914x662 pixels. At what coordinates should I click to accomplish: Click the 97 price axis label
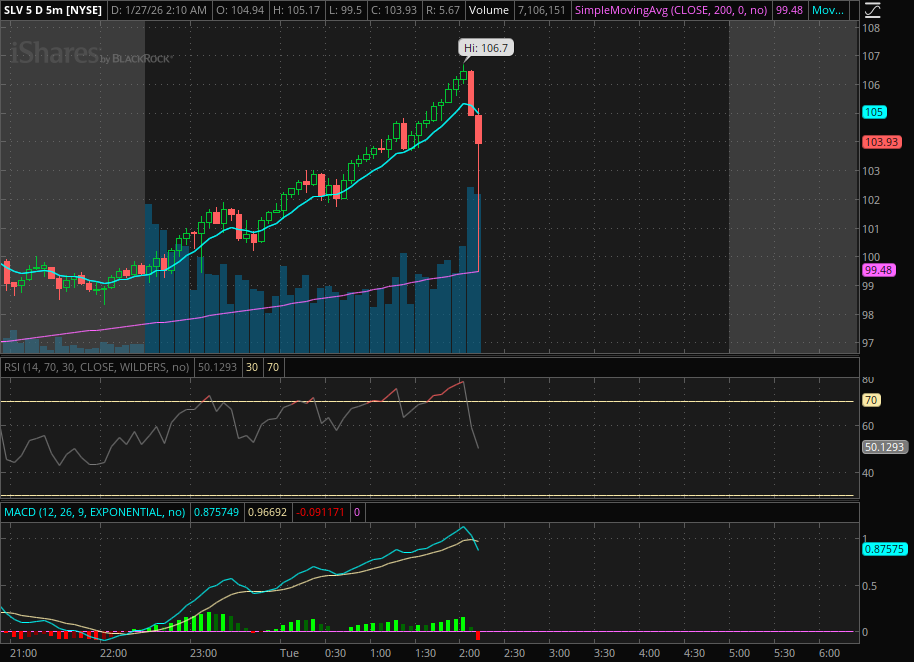tap(868, 343)
